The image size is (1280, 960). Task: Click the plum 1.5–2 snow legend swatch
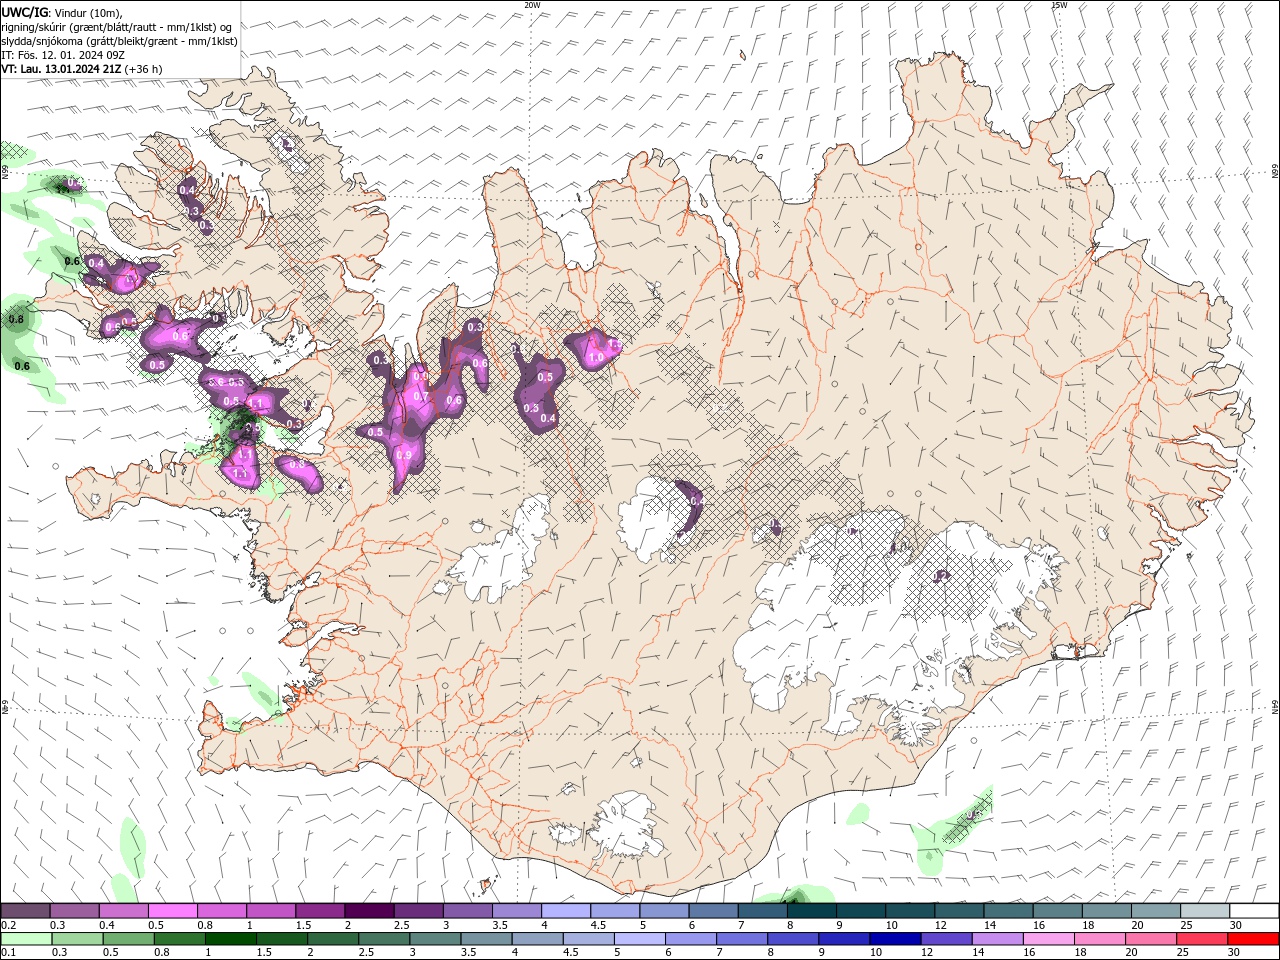[320, 911]
